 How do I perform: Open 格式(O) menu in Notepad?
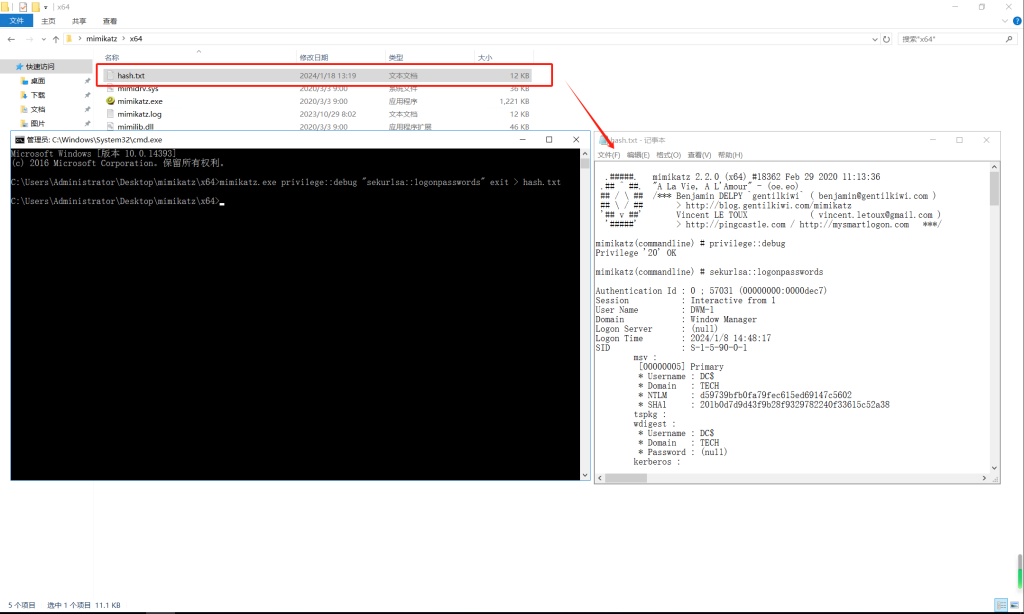[668, 155]
